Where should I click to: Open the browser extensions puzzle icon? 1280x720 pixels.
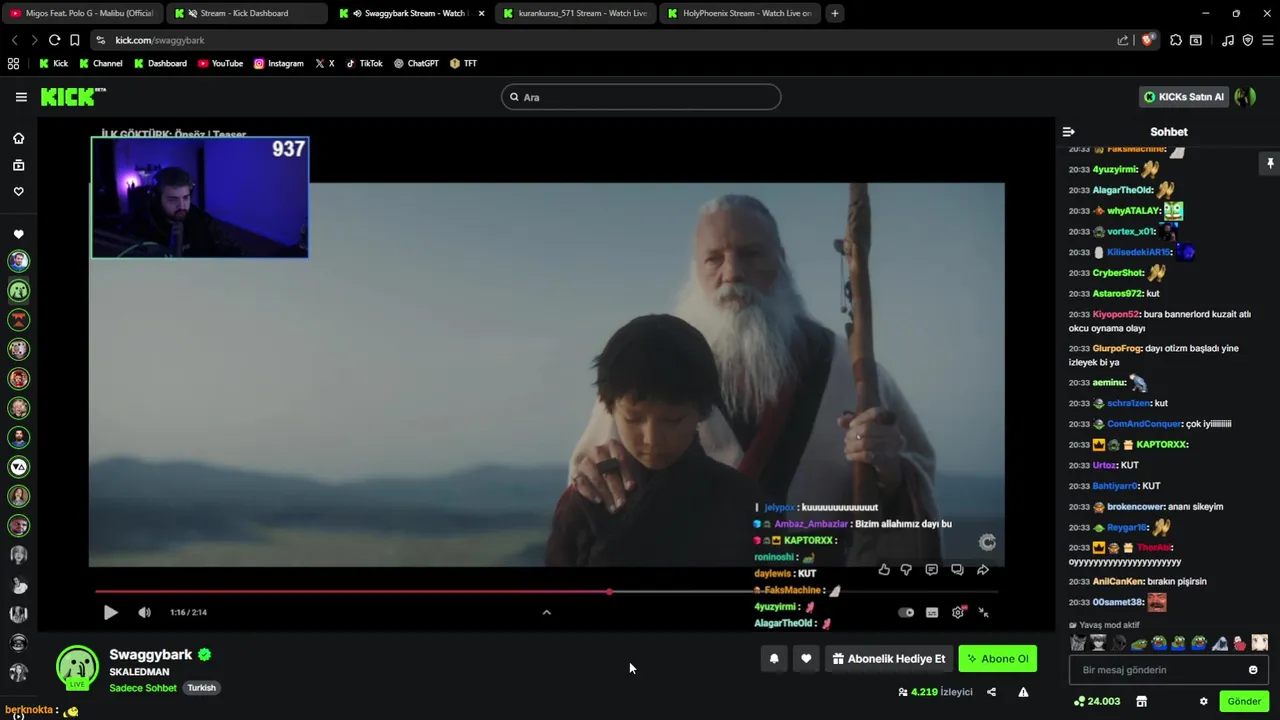[x=1176, y=40]
